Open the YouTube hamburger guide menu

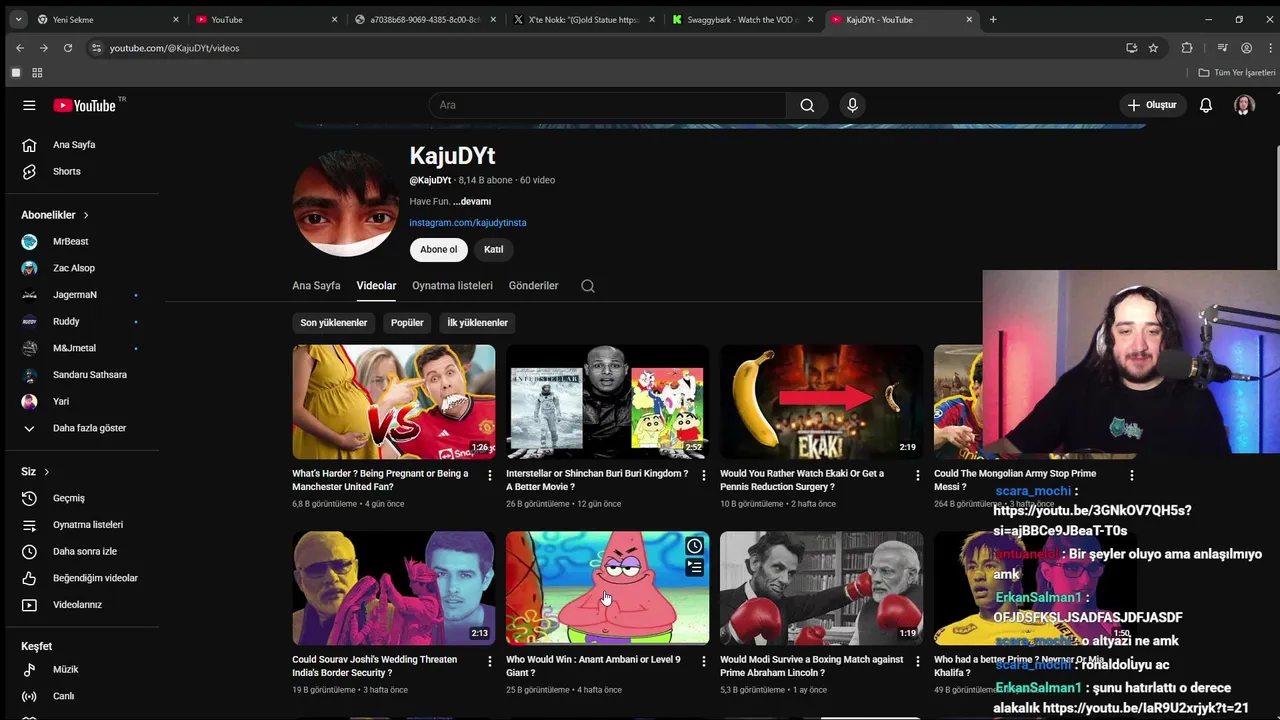tap(29, 105)
